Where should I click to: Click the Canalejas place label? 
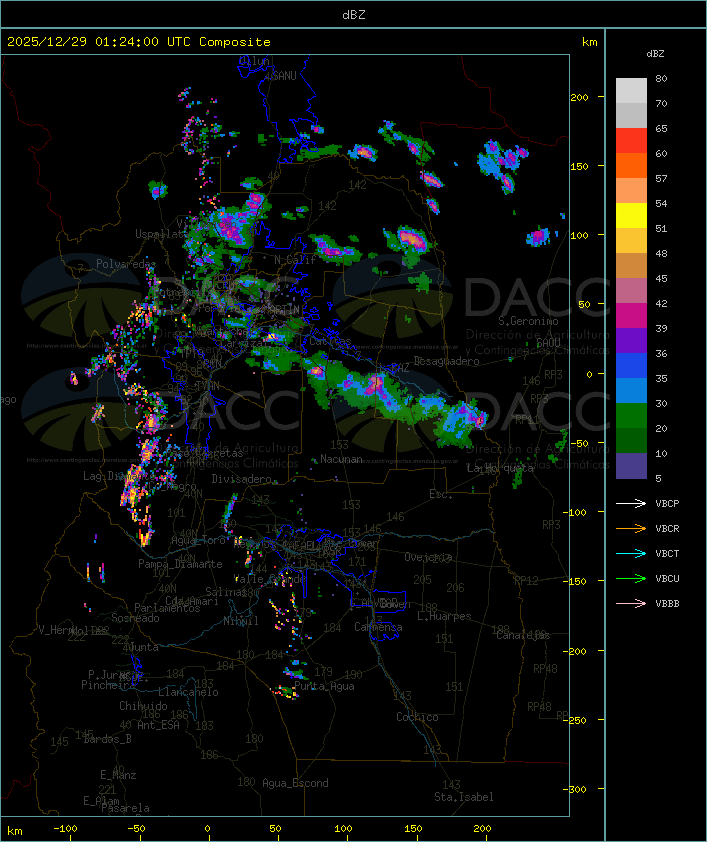[x=523, y=635]
